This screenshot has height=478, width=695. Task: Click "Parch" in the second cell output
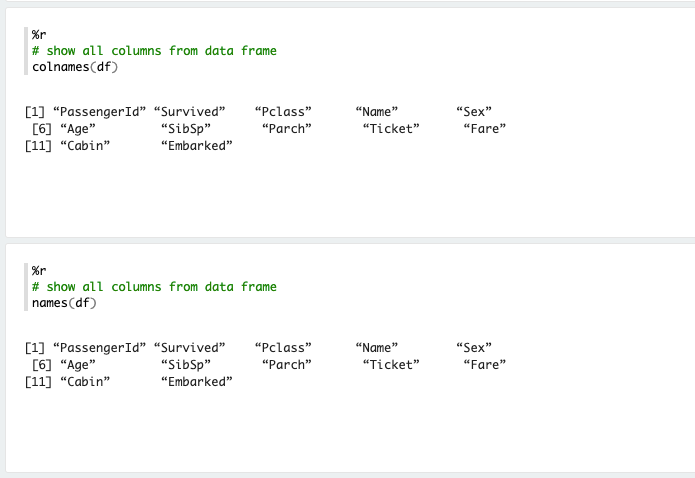[x=287, y=365]
